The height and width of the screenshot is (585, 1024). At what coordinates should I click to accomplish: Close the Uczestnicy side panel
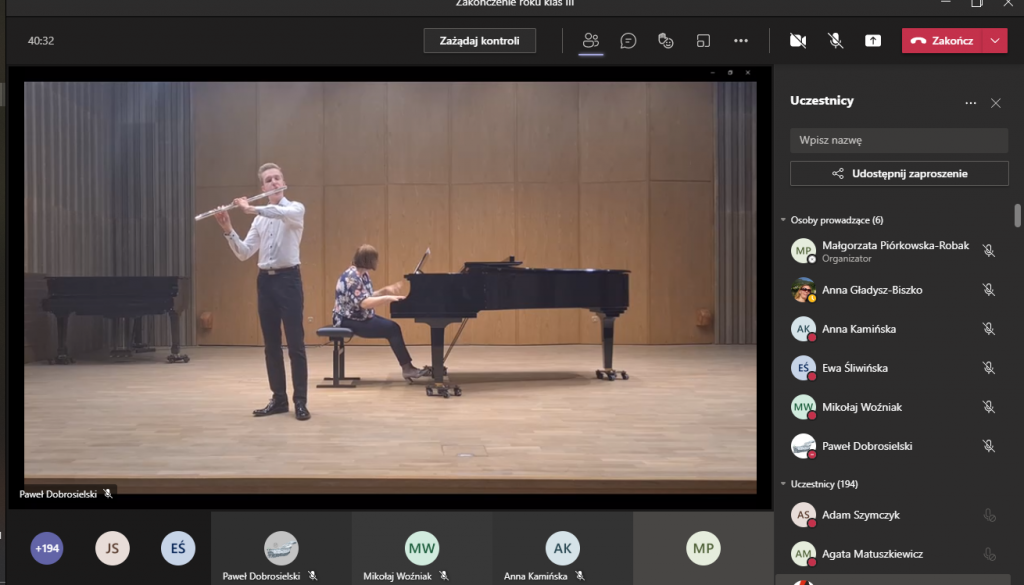point(995,103)
